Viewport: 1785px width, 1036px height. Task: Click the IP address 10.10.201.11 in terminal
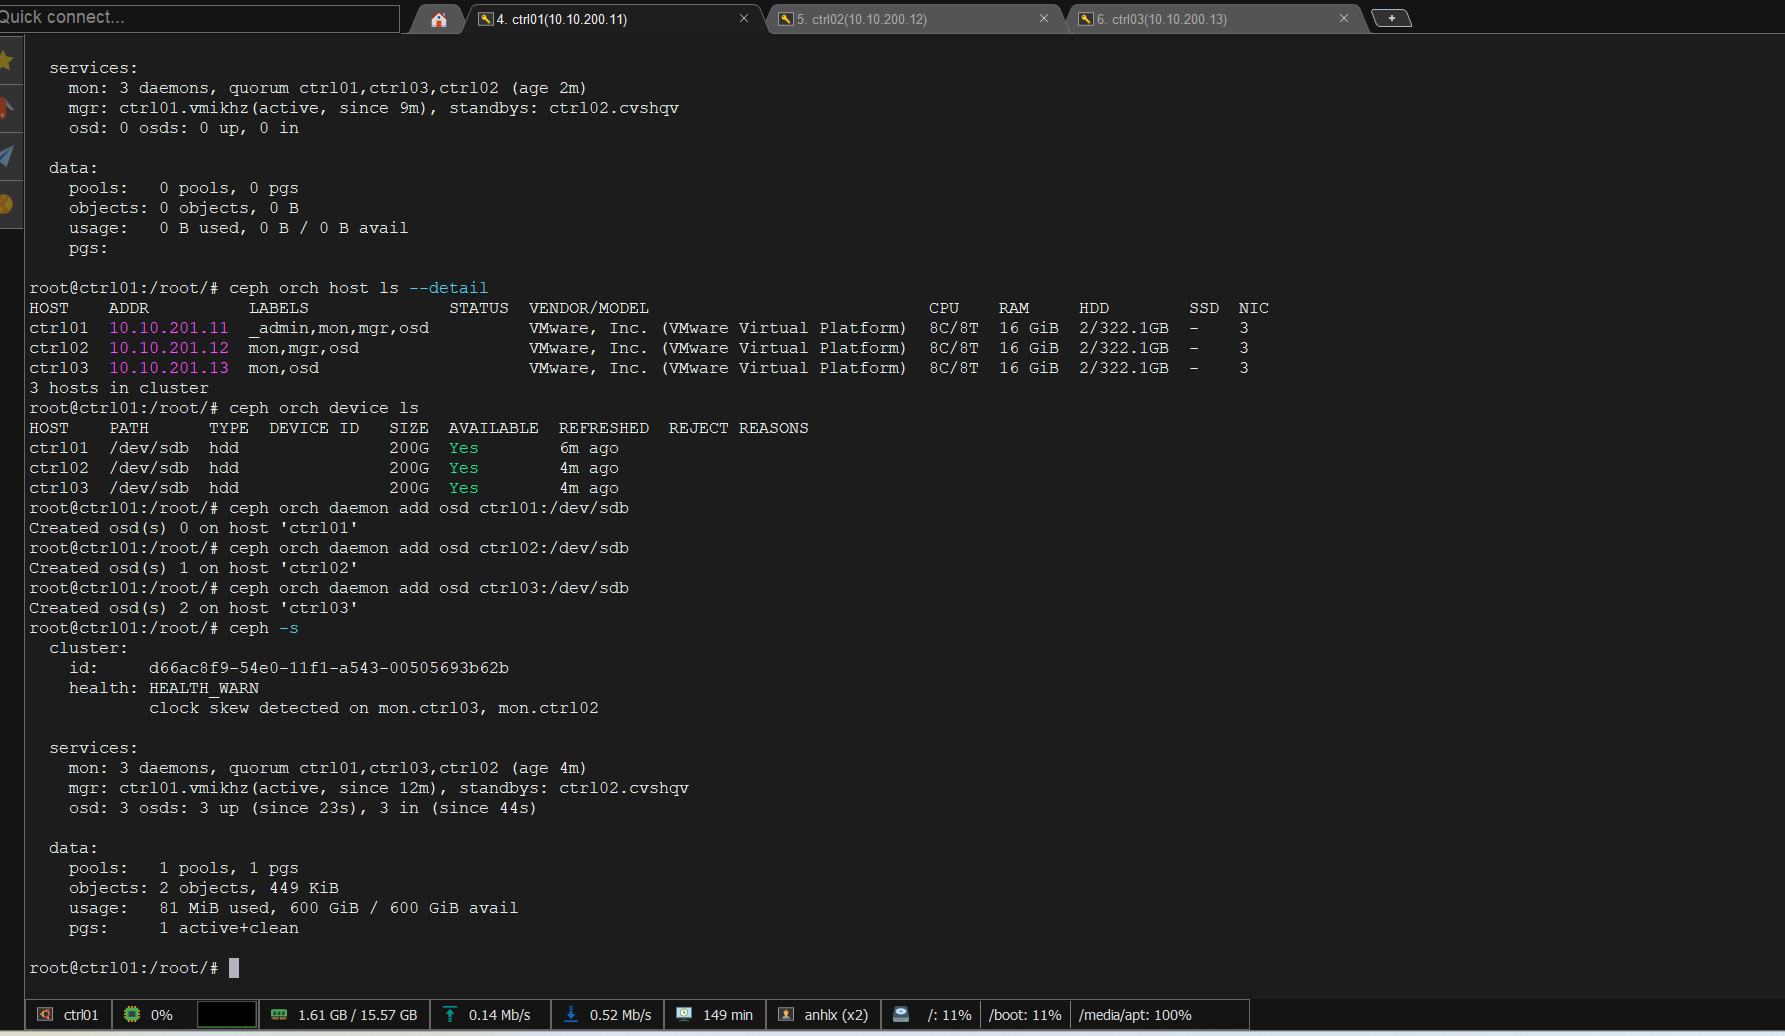pyautogui.click(x=169, y=328)
